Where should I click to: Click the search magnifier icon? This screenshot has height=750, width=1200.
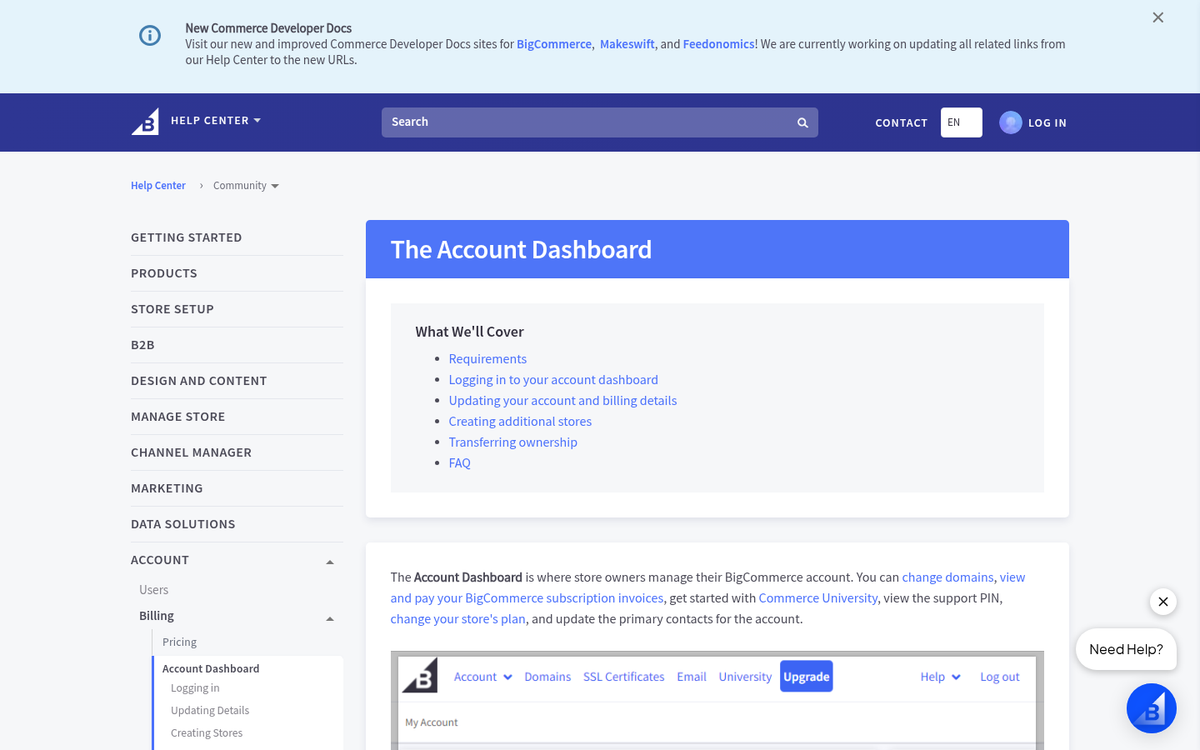pyautogui.click(x=802, y=122)
